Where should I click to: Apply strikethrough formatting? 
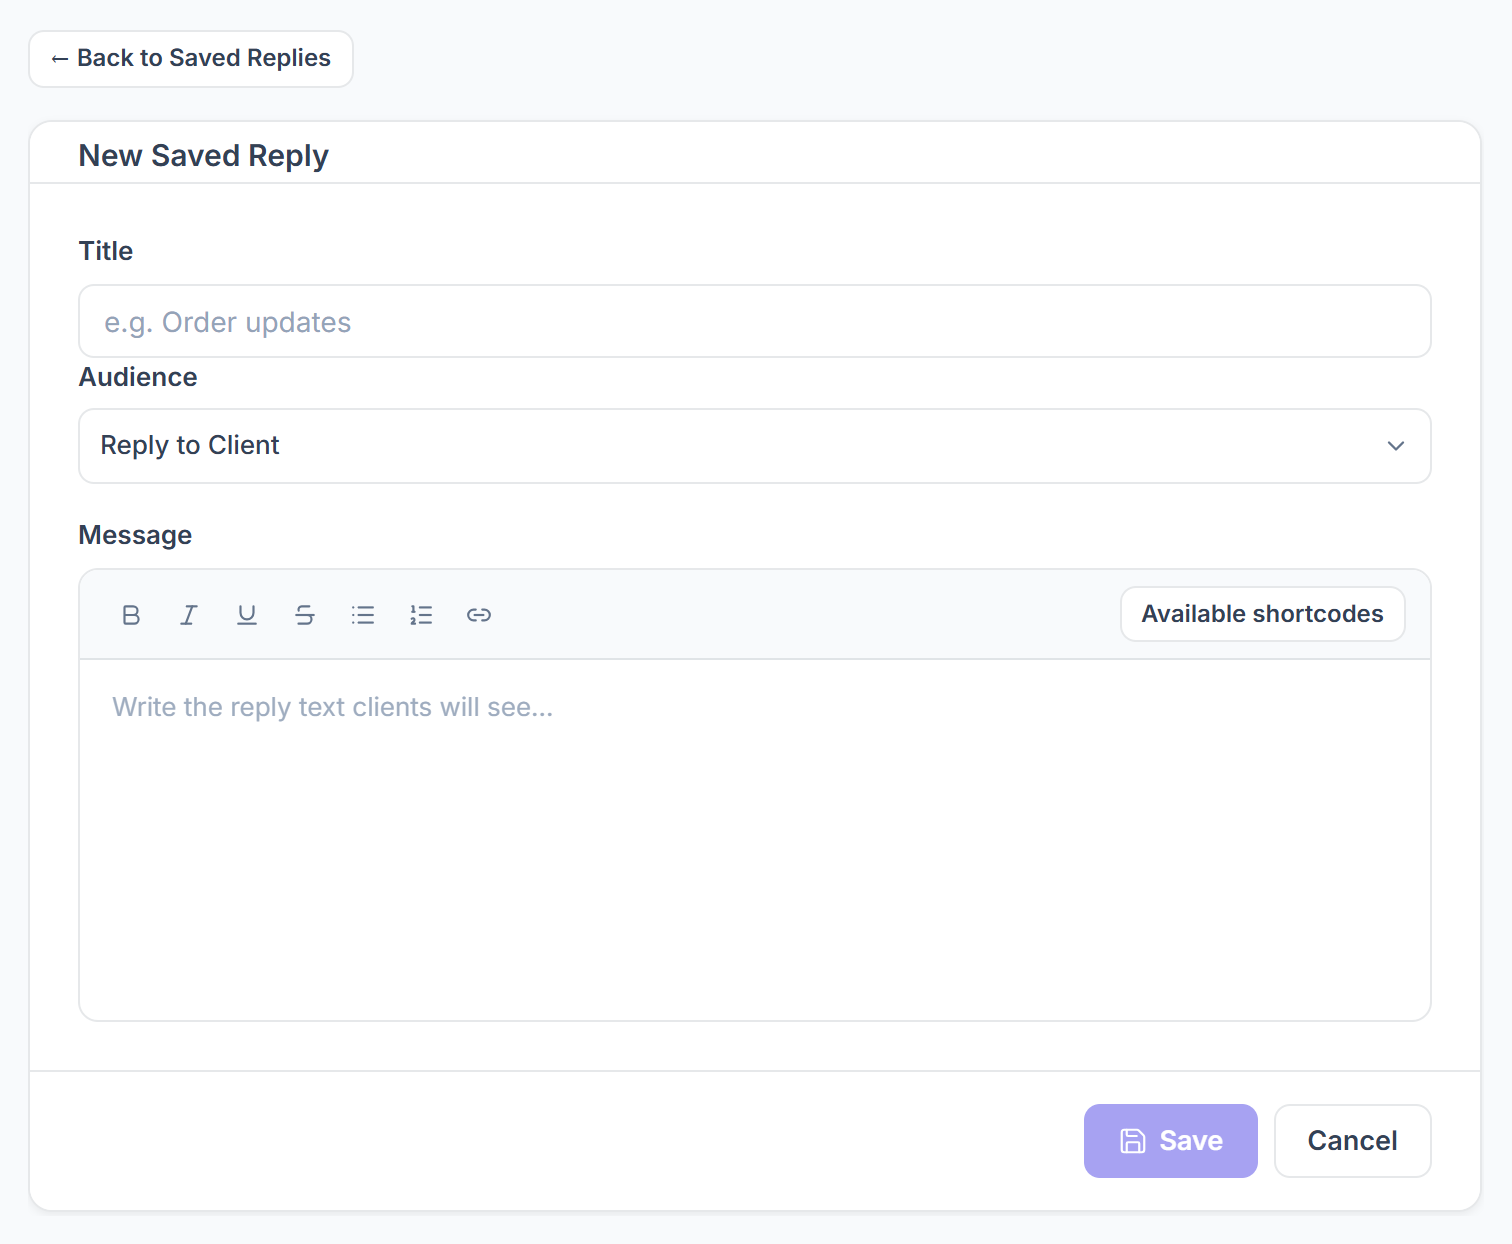(305, 615)
